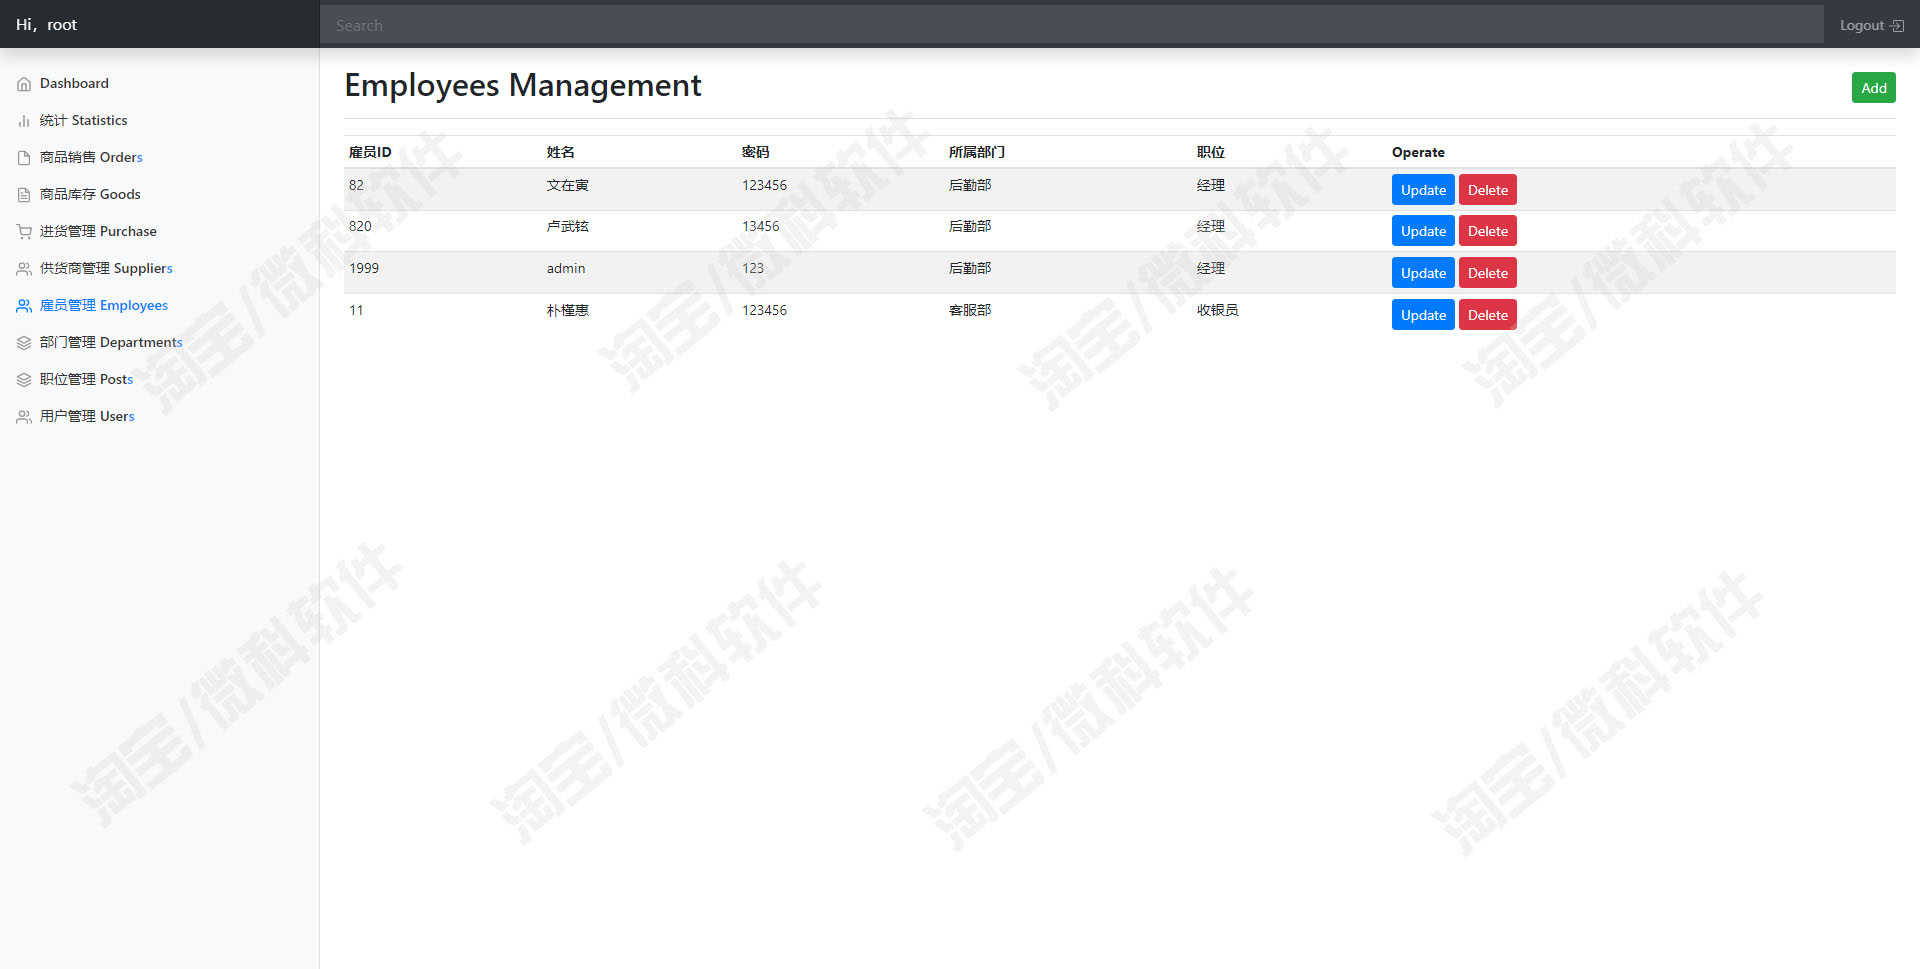Click the Logout arrow icon

point(1897,26)
